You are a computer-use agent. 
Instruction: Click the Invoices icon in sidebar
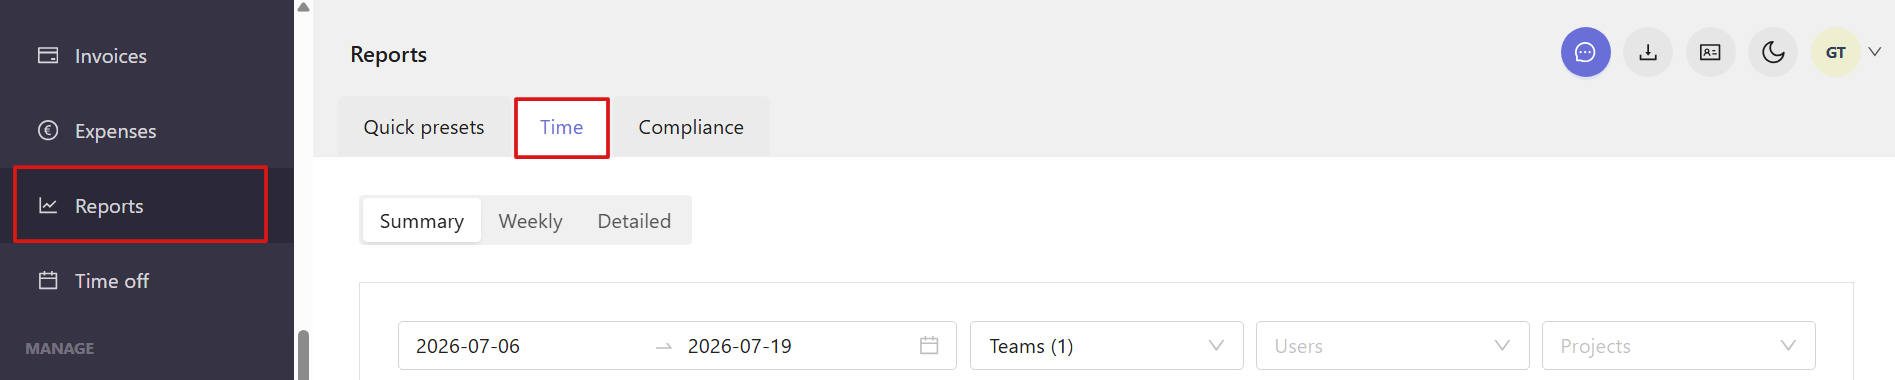tap(48, 55)
